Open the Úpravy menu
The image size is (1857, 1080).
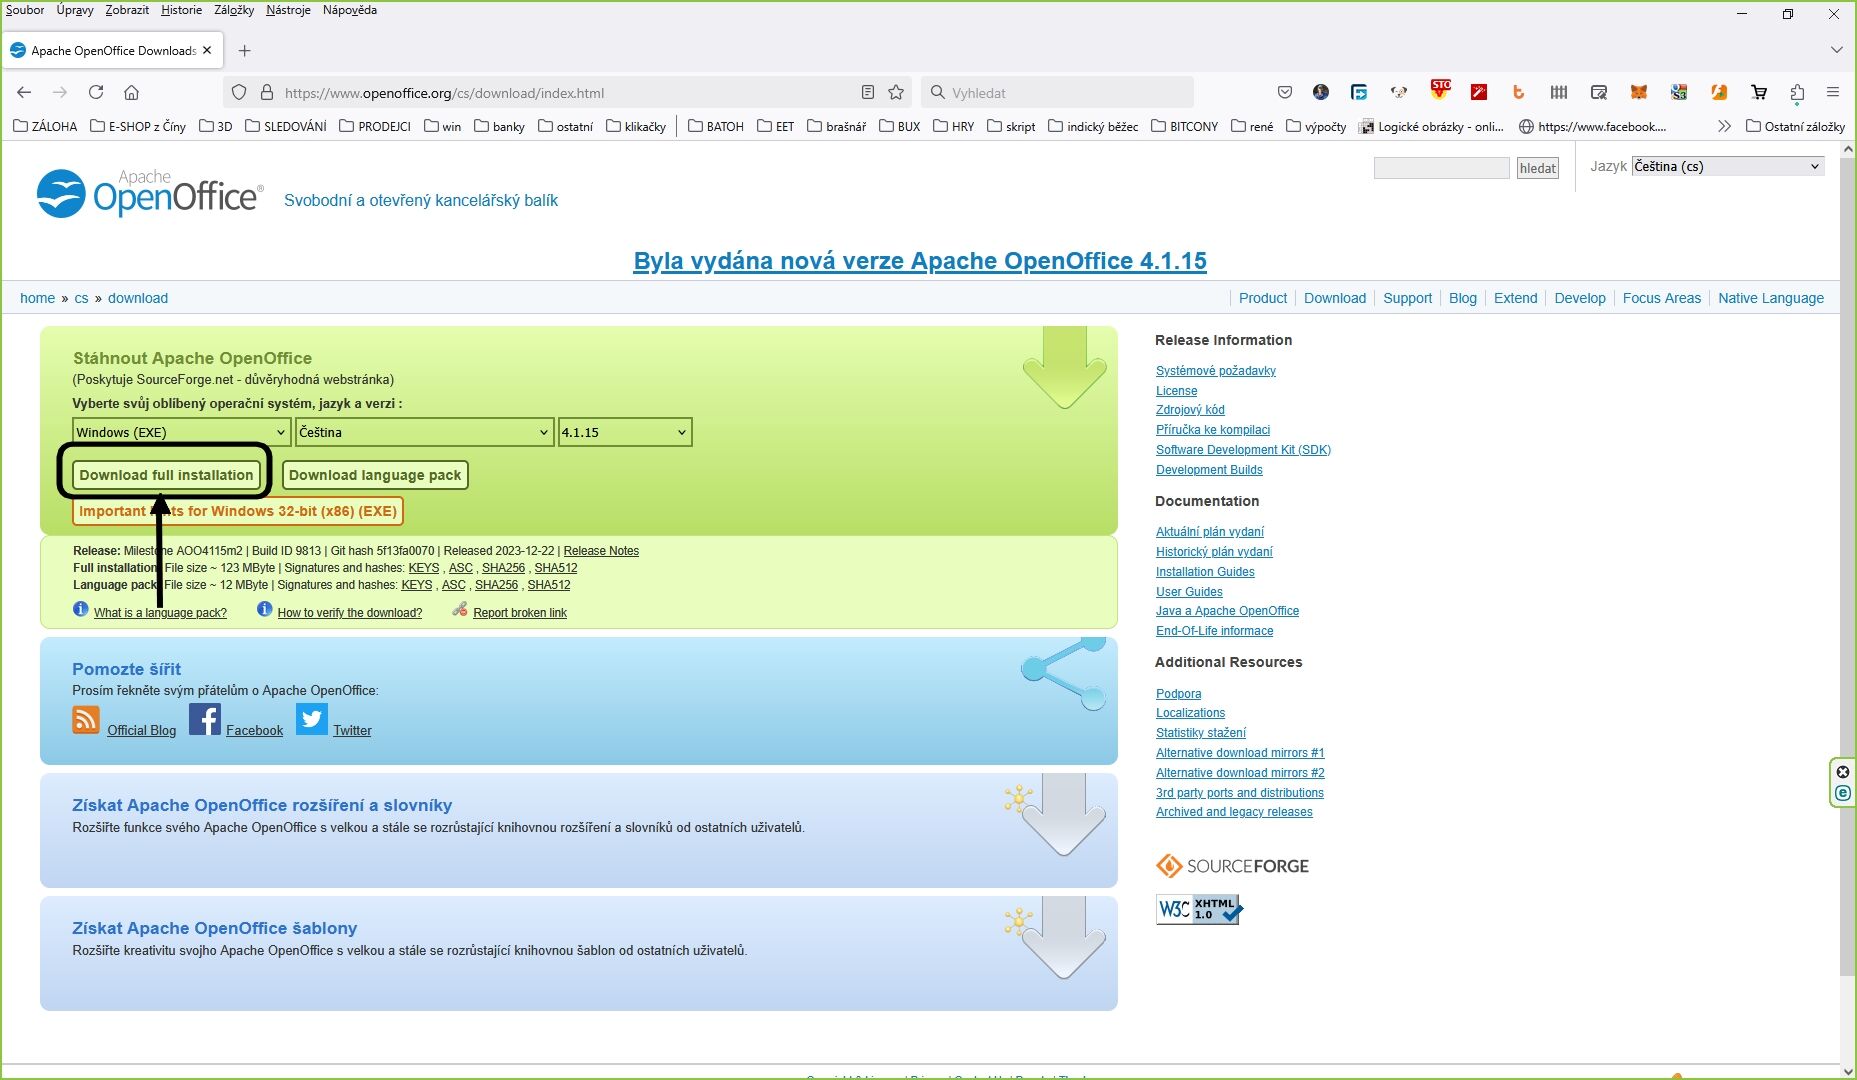coord(75,10)
